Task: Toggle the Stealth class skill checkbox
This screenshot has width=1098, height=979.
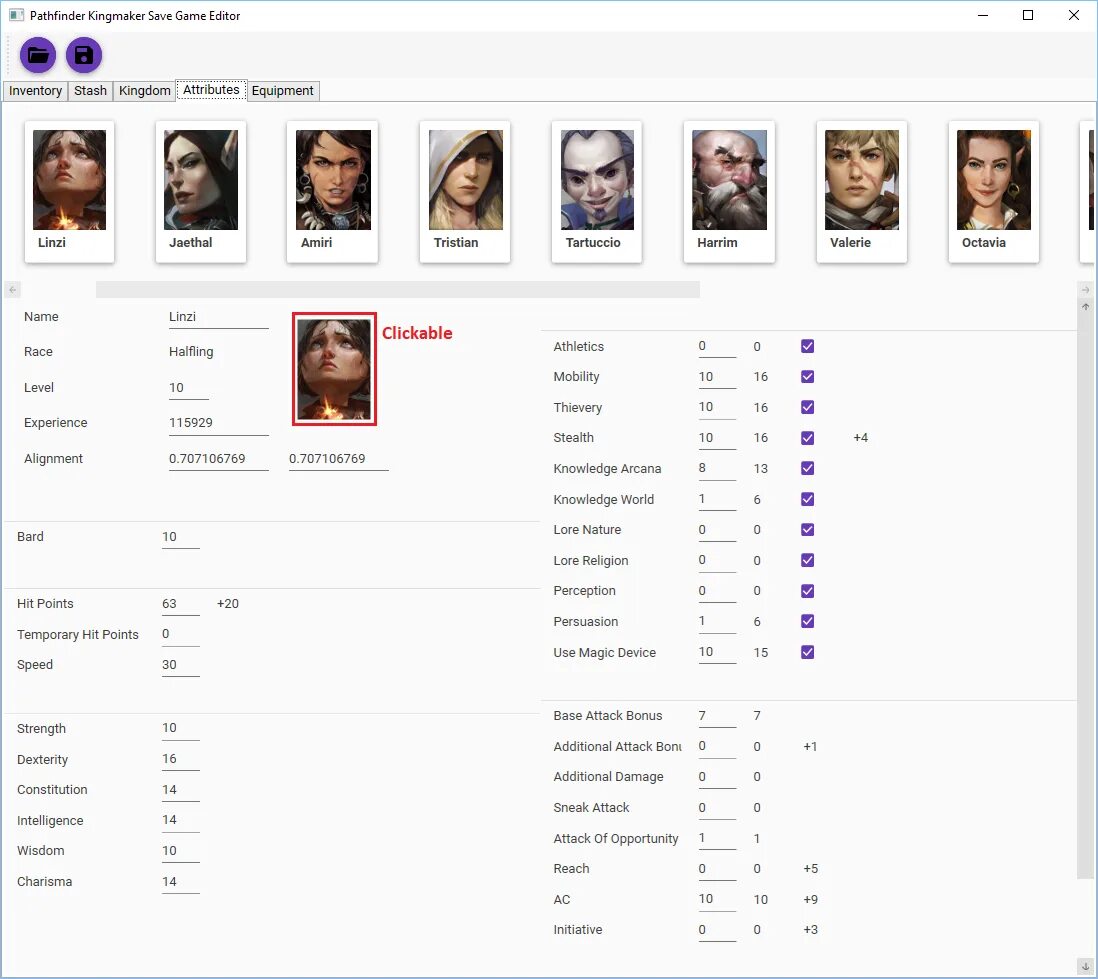Action: pyautogui.click(x=807, y=438)
